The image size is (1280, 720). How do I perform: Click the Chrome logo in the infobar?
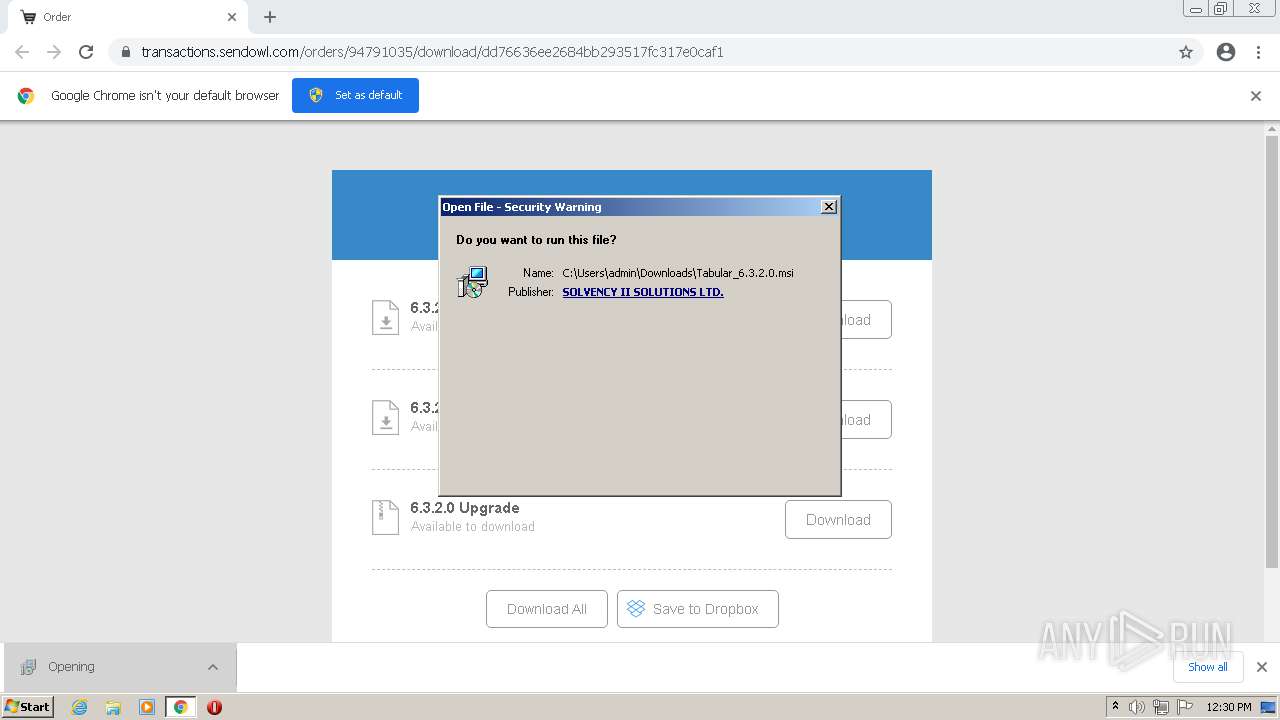click(26, 96)
